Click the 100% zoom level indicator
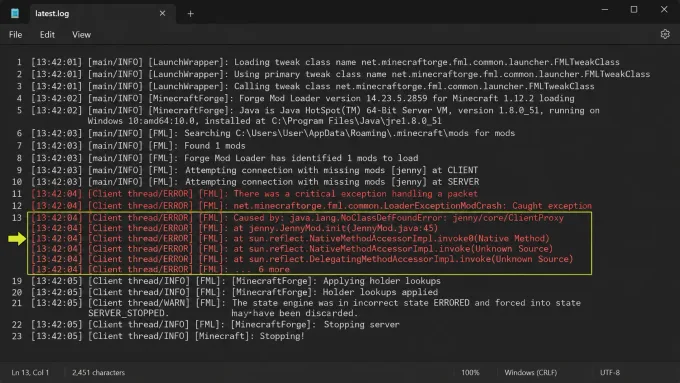 pos(470,372)
